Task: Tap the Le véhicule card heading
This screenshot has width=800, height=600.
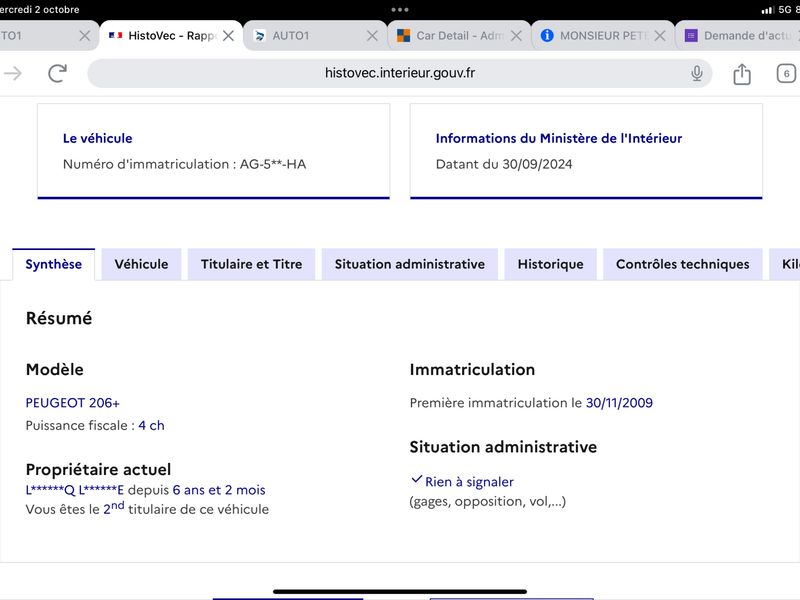Action: [x=97, y=138]
